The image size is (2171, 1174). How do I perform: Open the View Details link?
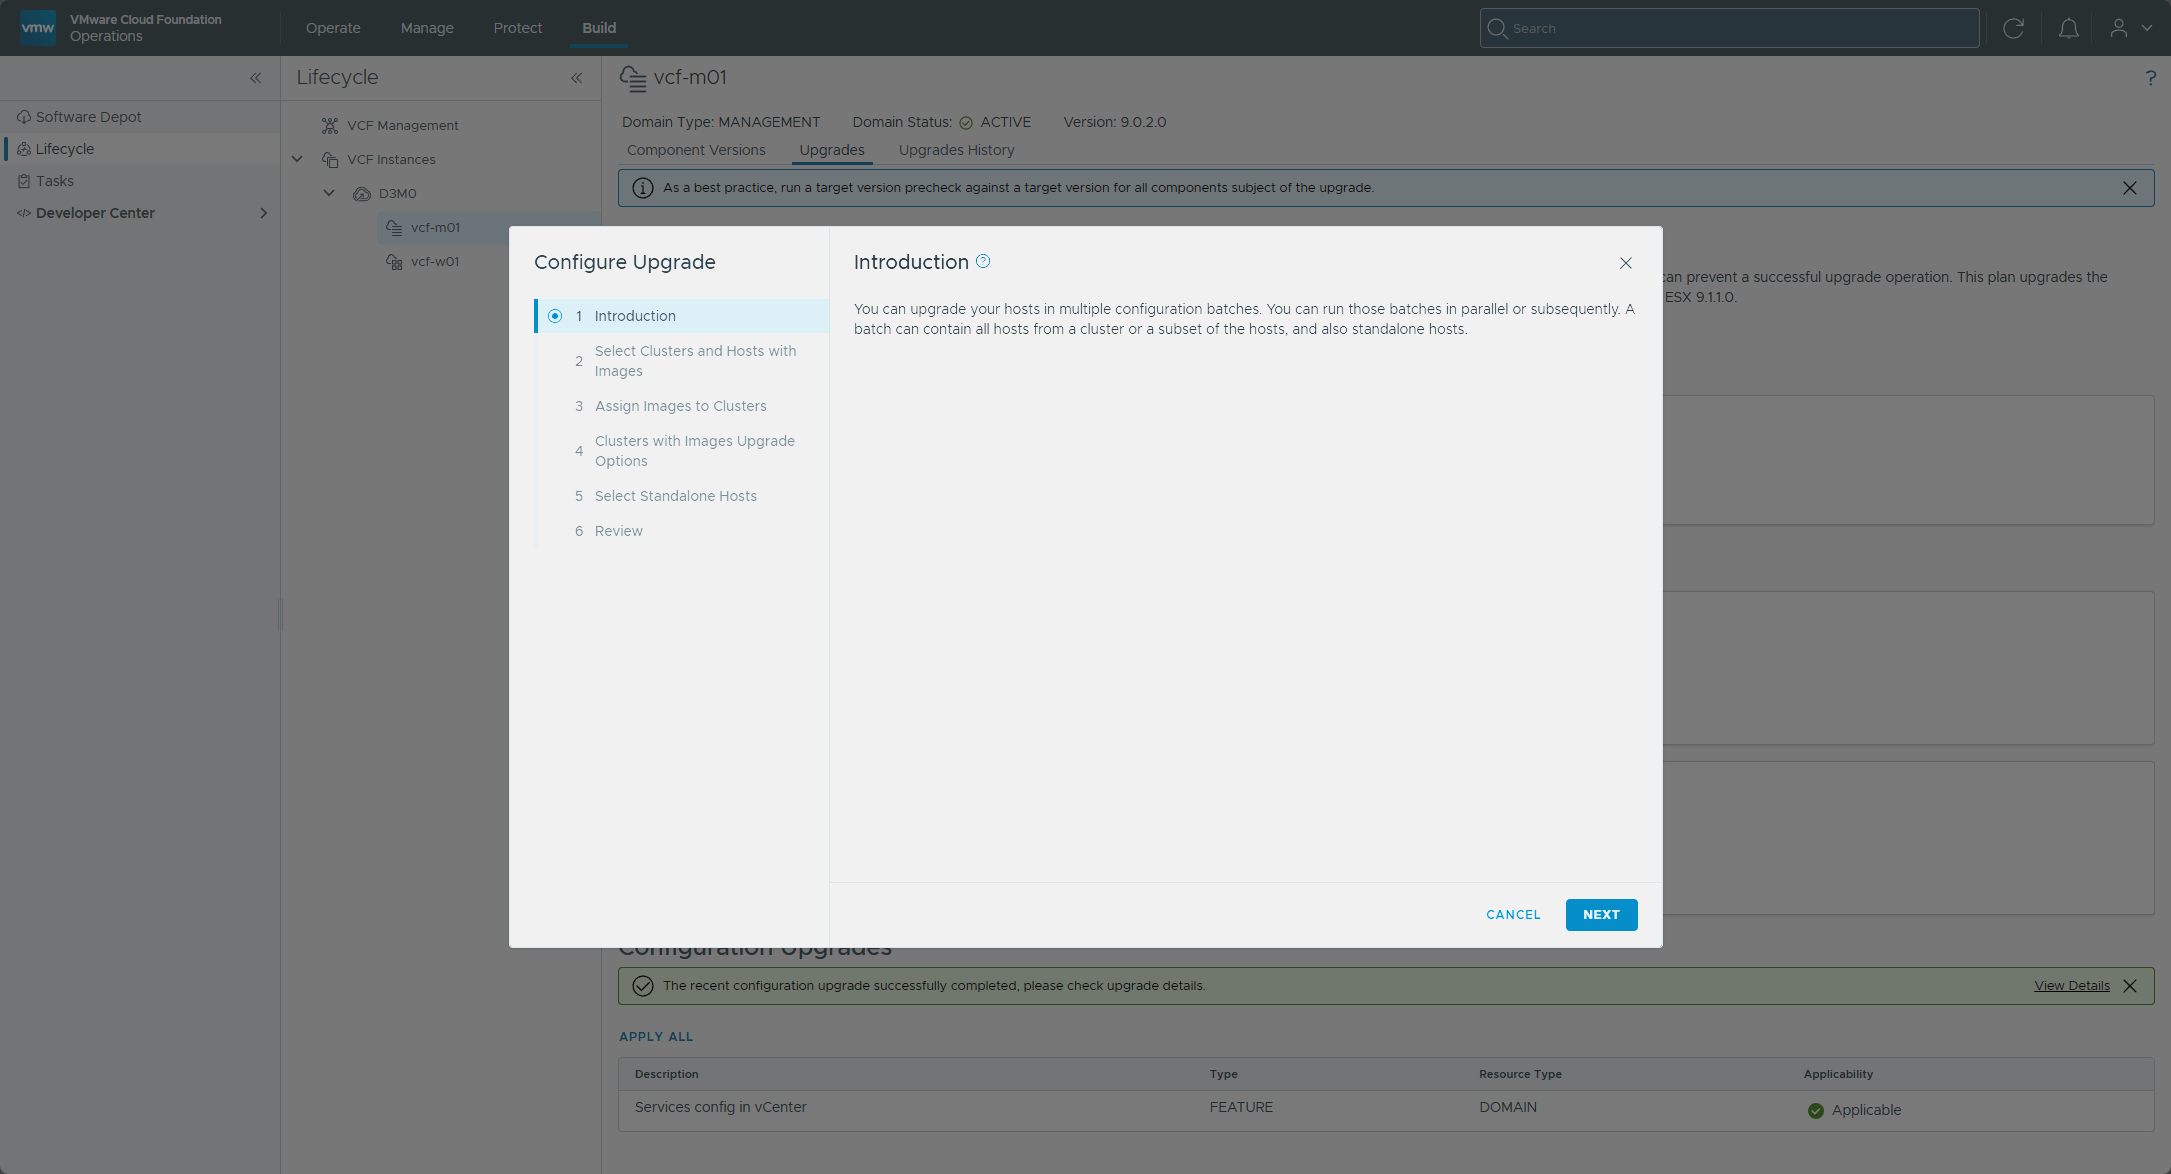tap(2071, 986)
